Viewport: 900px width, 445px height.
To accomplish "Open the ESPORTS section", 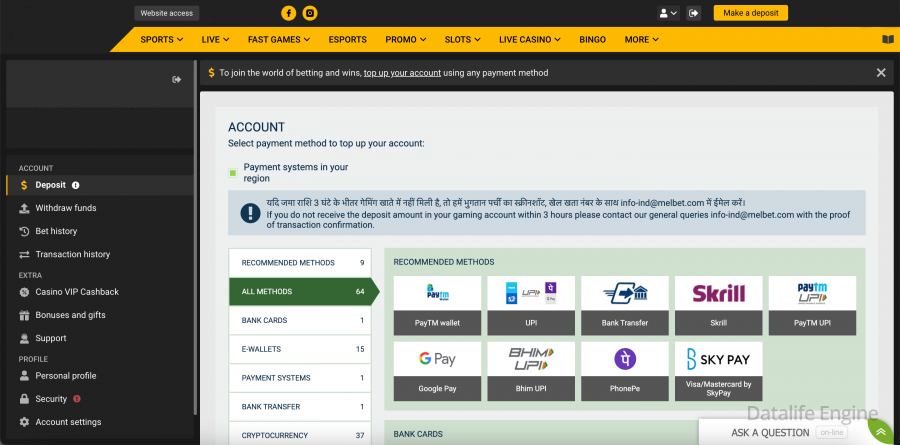I will 347,40.
